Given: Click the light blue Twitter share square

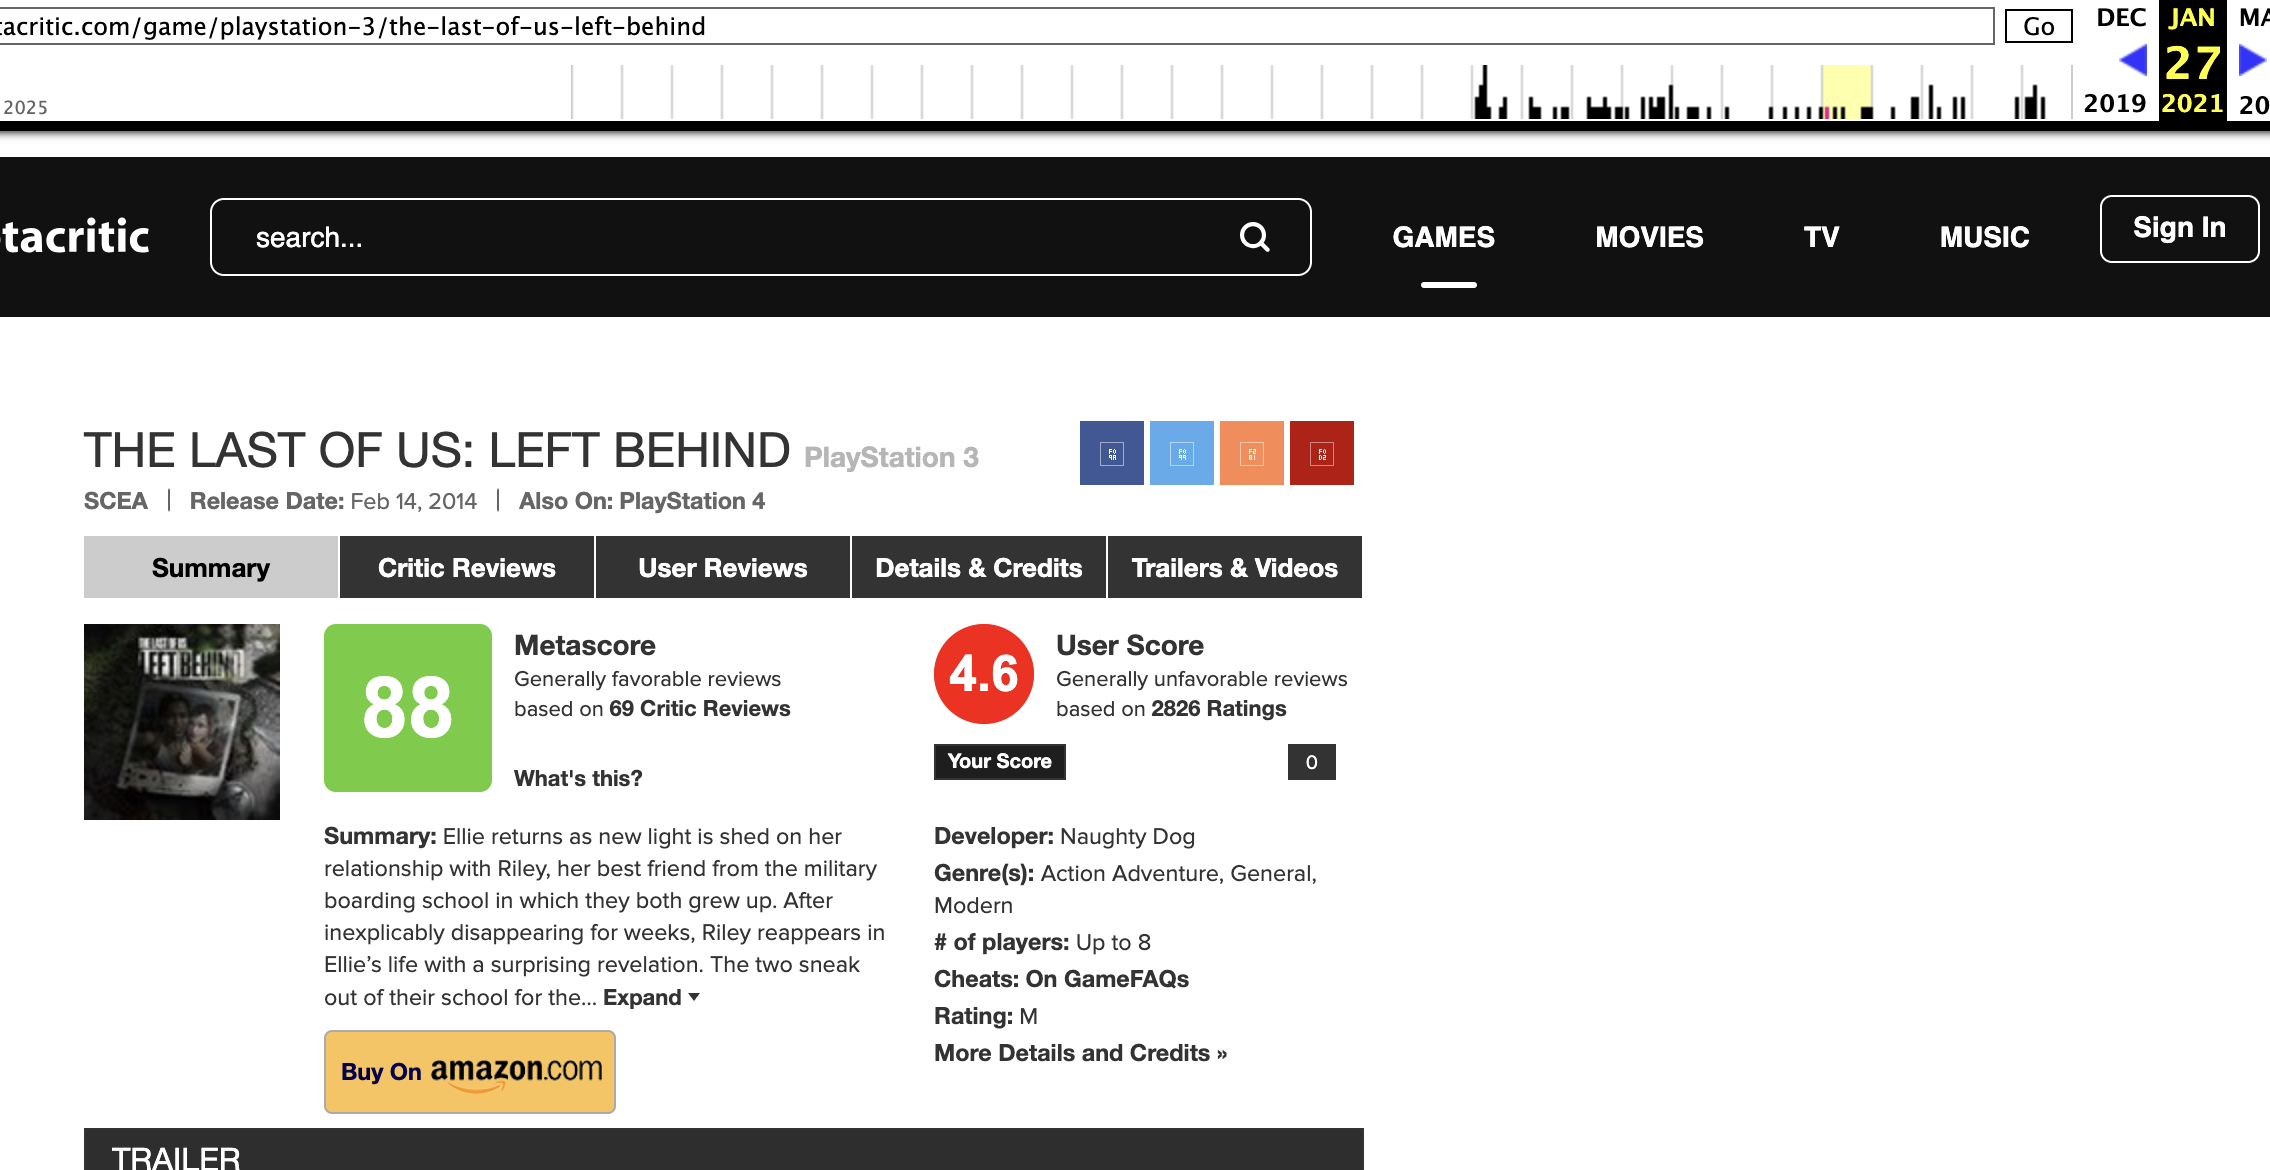Looking at the screenshot, I should click(1181, 453).
